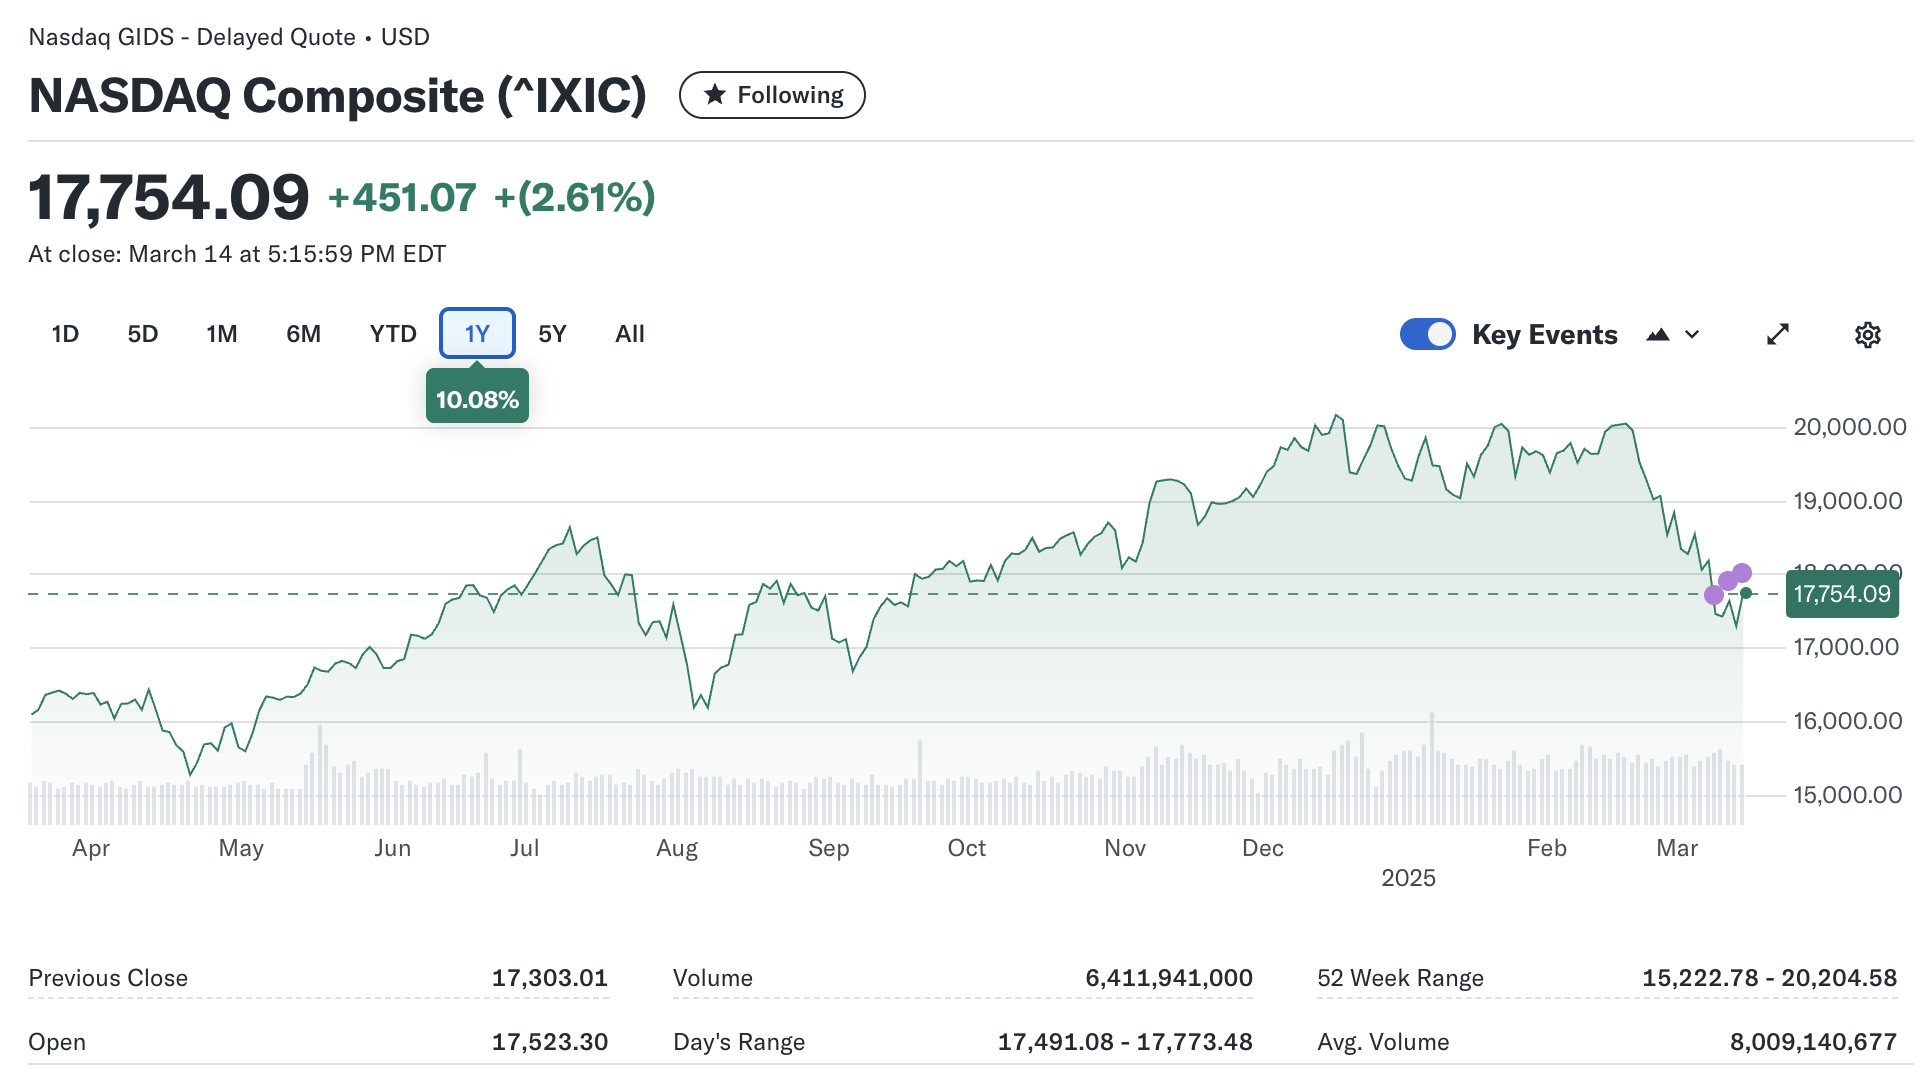Expand chart to full screen
Screen dimensions: 1928x1078
[1777, 335]
